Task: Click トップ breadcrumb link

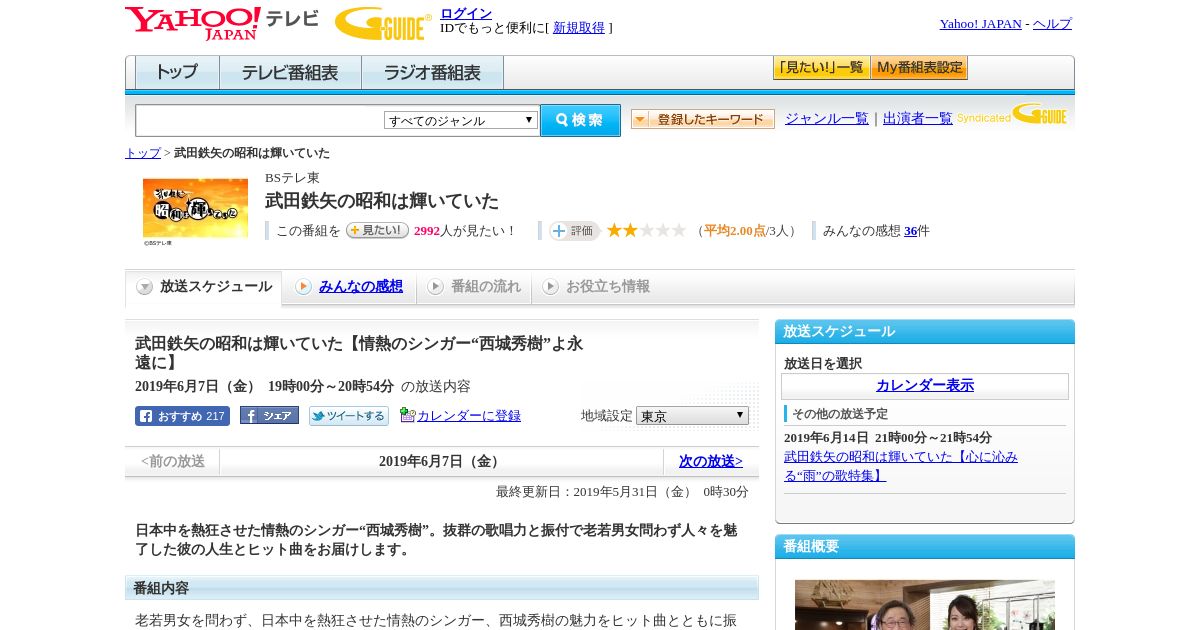Action: 143,153
